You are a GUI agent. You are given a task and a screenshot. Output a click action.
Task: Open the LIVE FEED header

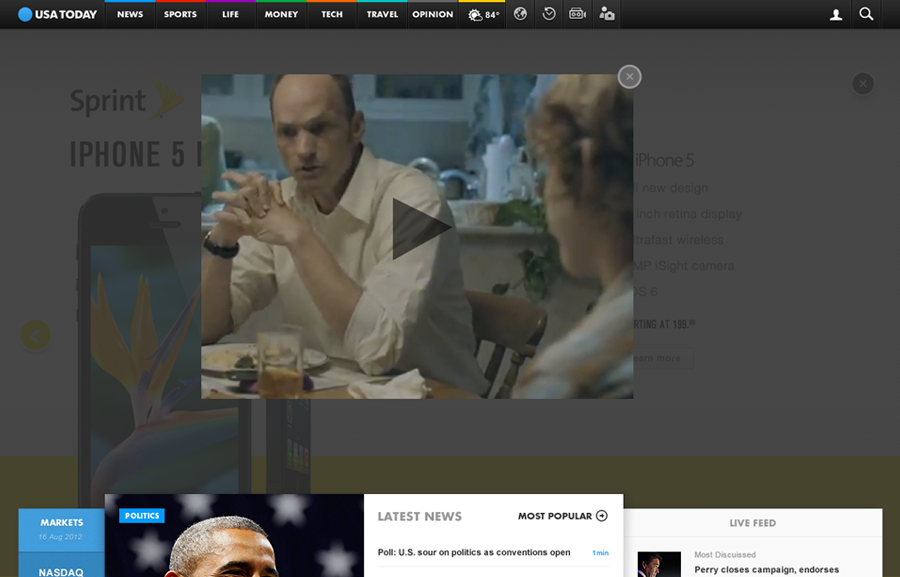[x=752, y=523]
